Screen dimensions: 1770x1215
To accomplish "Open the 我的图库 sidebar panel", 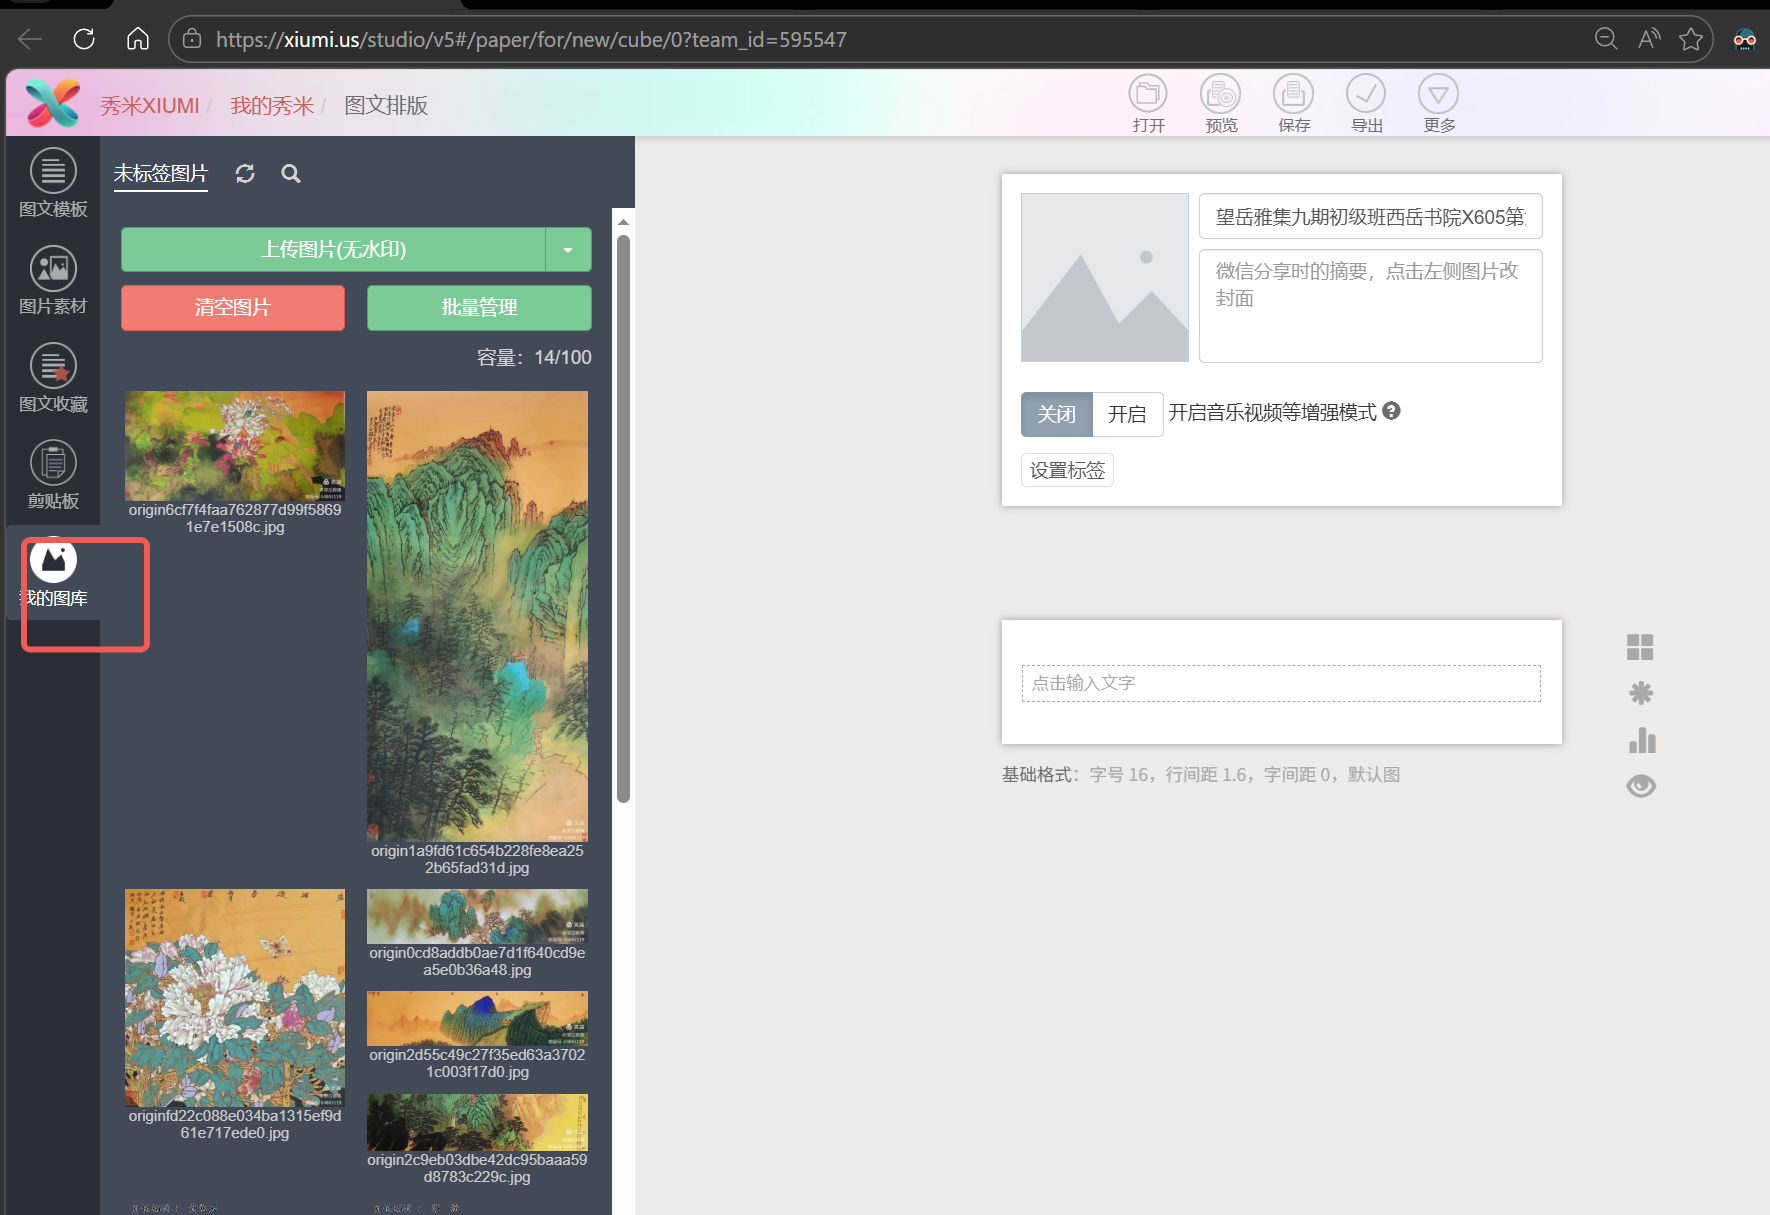I will point(53,573).
